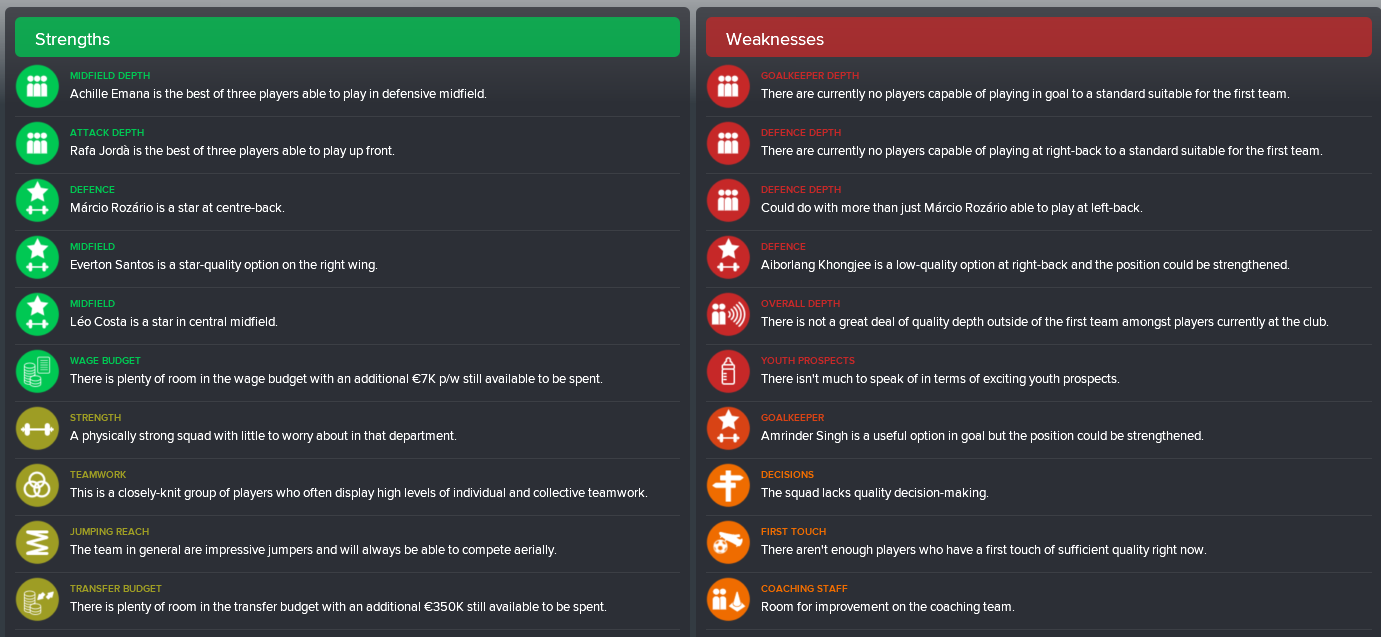Image resolution: width=1381 pixels, height=637 pixels.
Task: Click the Coaching Staff cone icon
Action: tap(729, 599)
